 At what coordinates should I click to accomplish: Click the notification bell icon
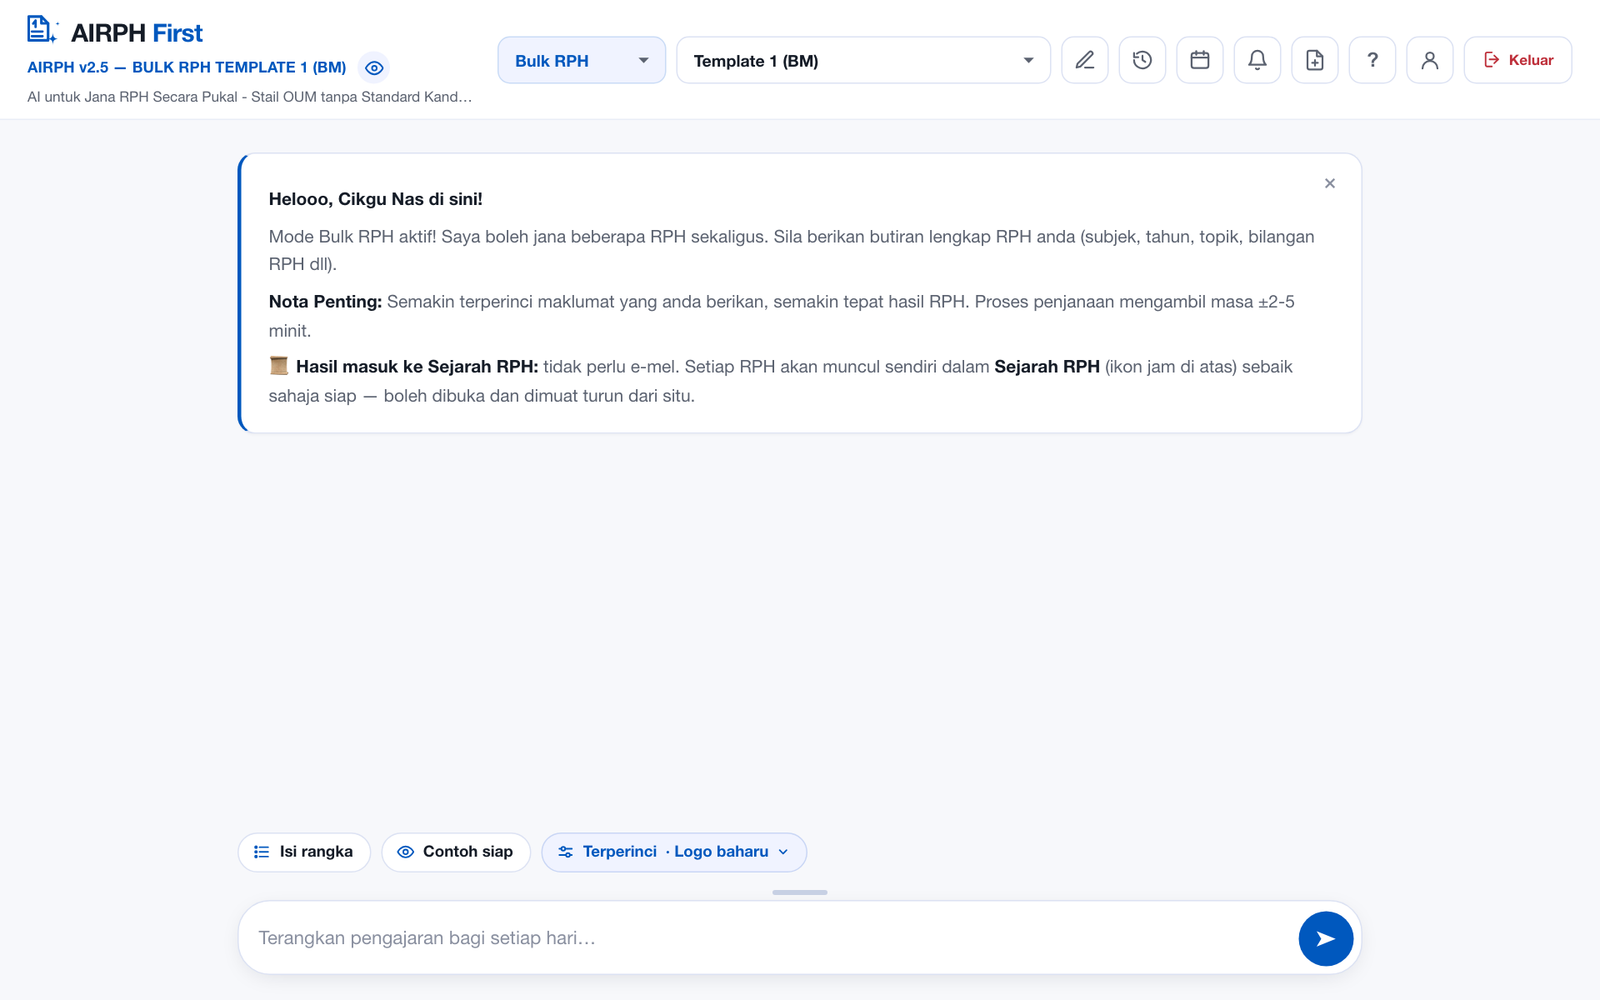[1257, 60]
